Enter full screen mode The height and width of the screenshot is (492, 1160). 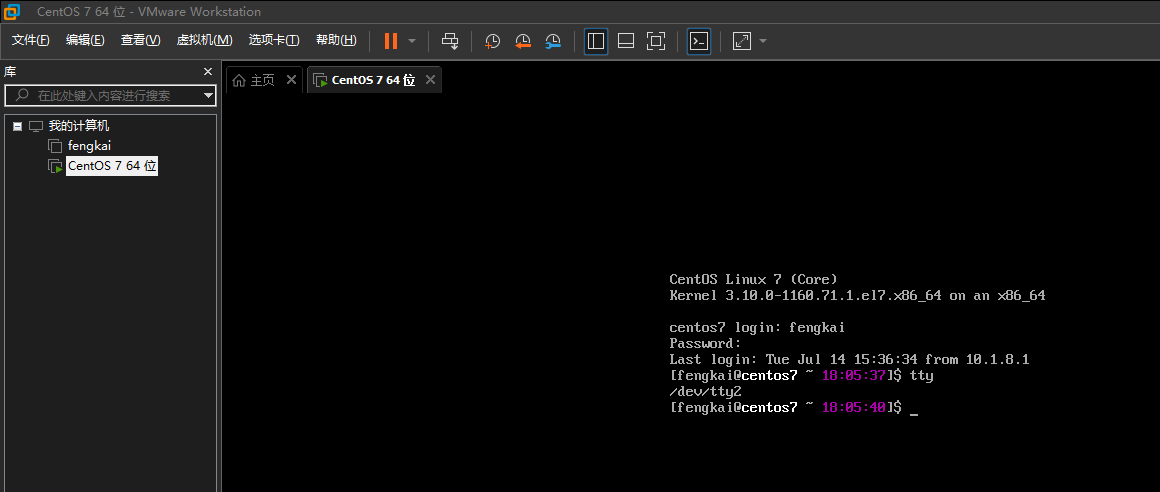655,41
